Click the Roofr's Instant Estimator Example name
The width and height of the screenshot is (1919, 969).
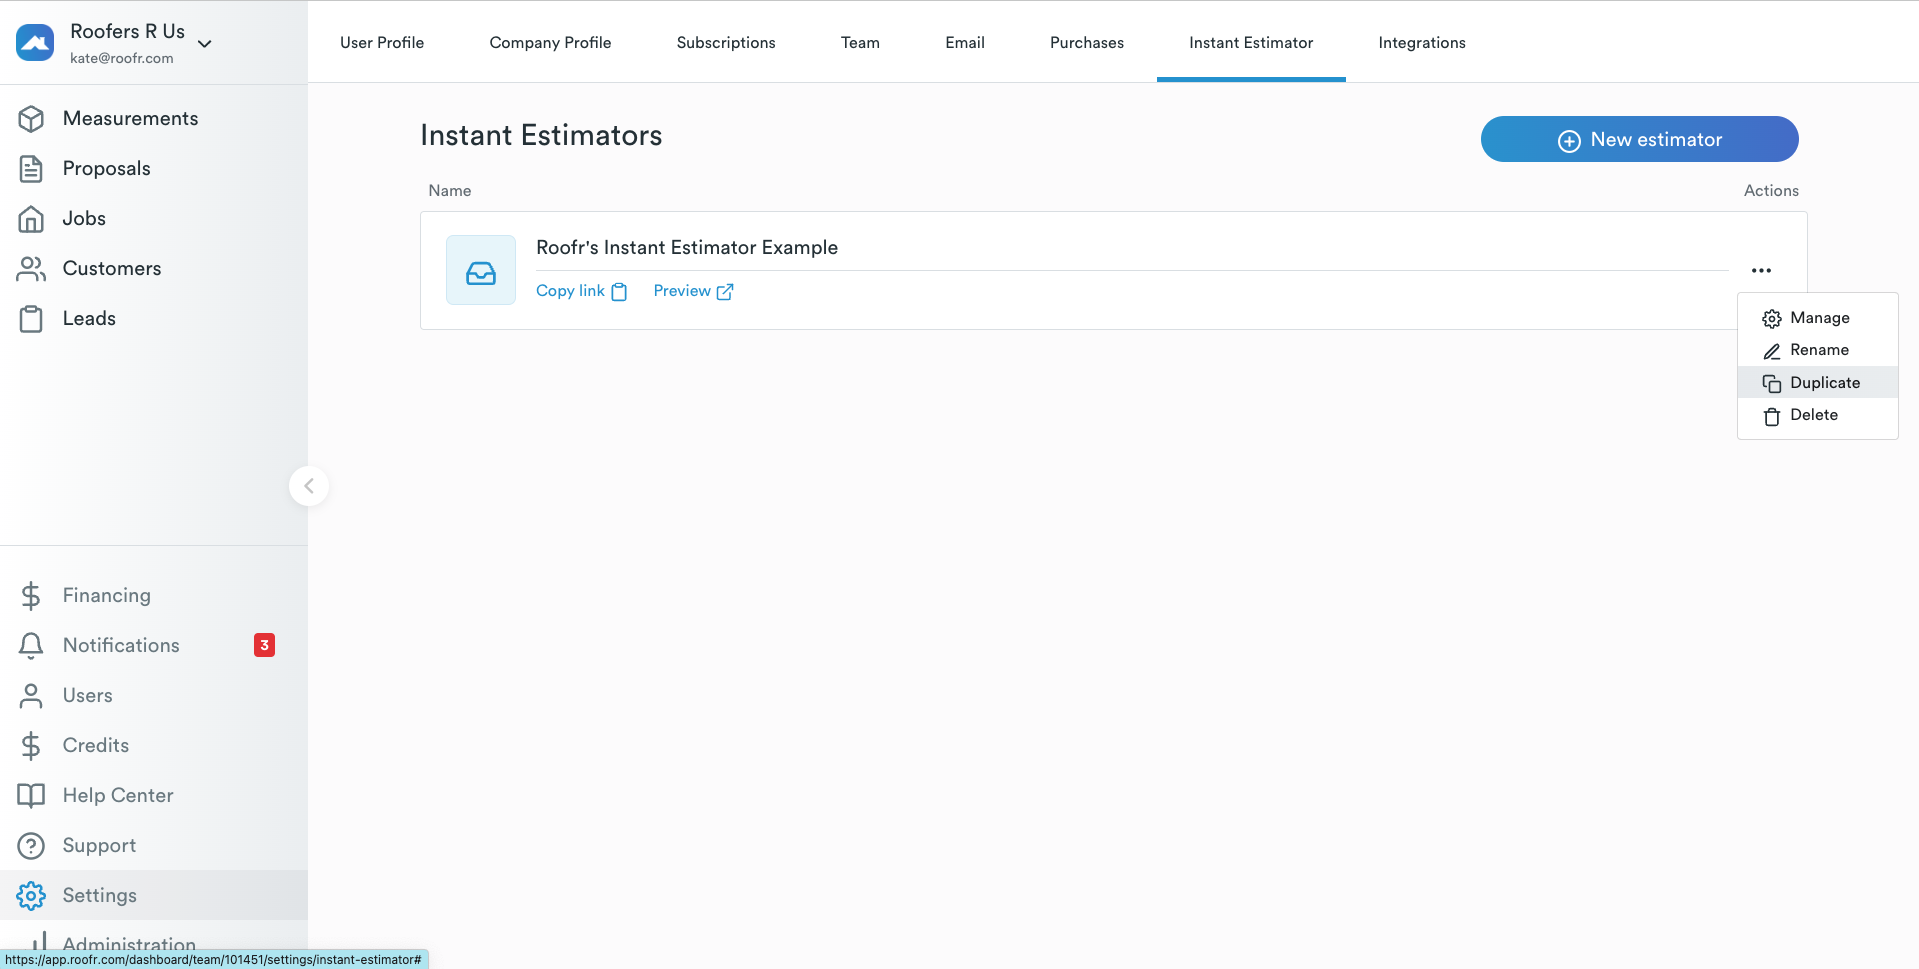tap(687, 248)
